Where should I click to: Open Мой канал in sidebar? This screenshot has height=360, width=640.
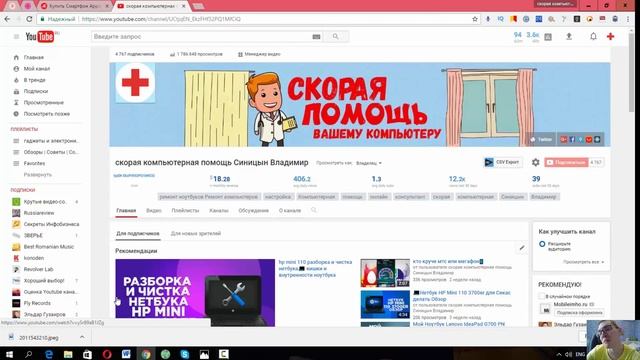pos(37,69)
